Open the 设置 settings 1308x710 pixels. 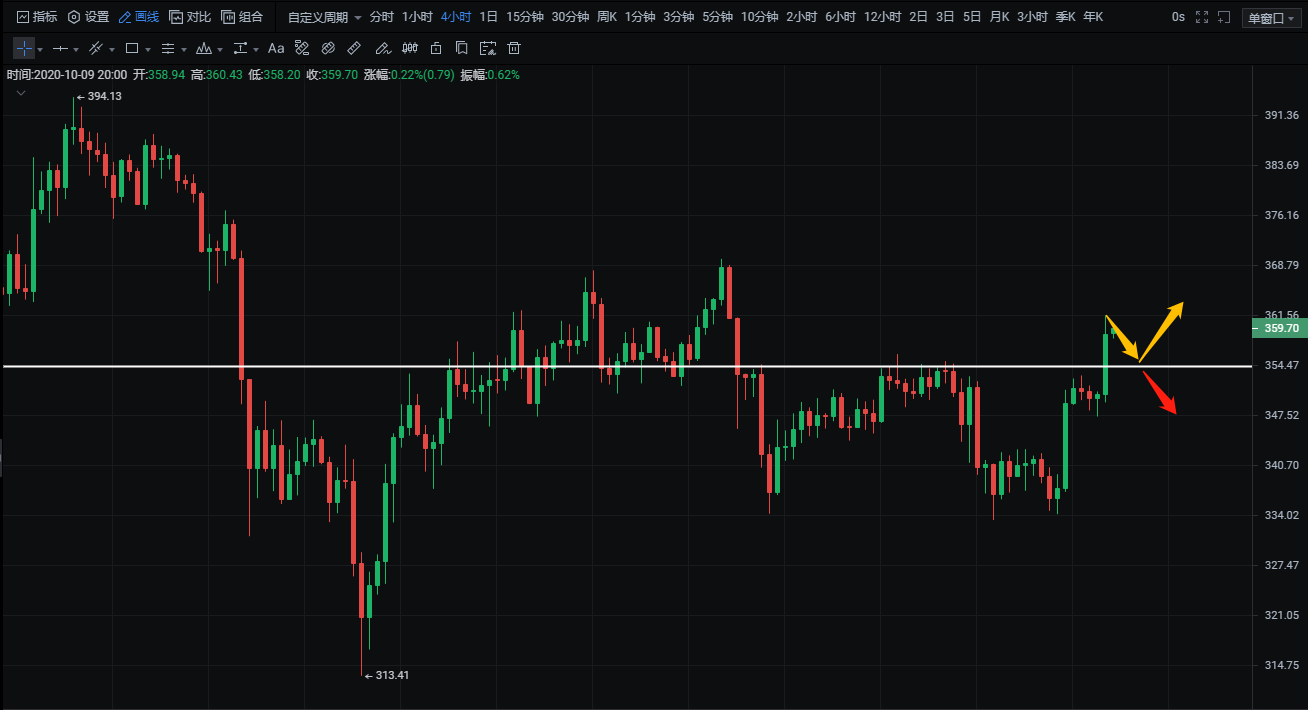pyautogui.click(x=88, y=17)
